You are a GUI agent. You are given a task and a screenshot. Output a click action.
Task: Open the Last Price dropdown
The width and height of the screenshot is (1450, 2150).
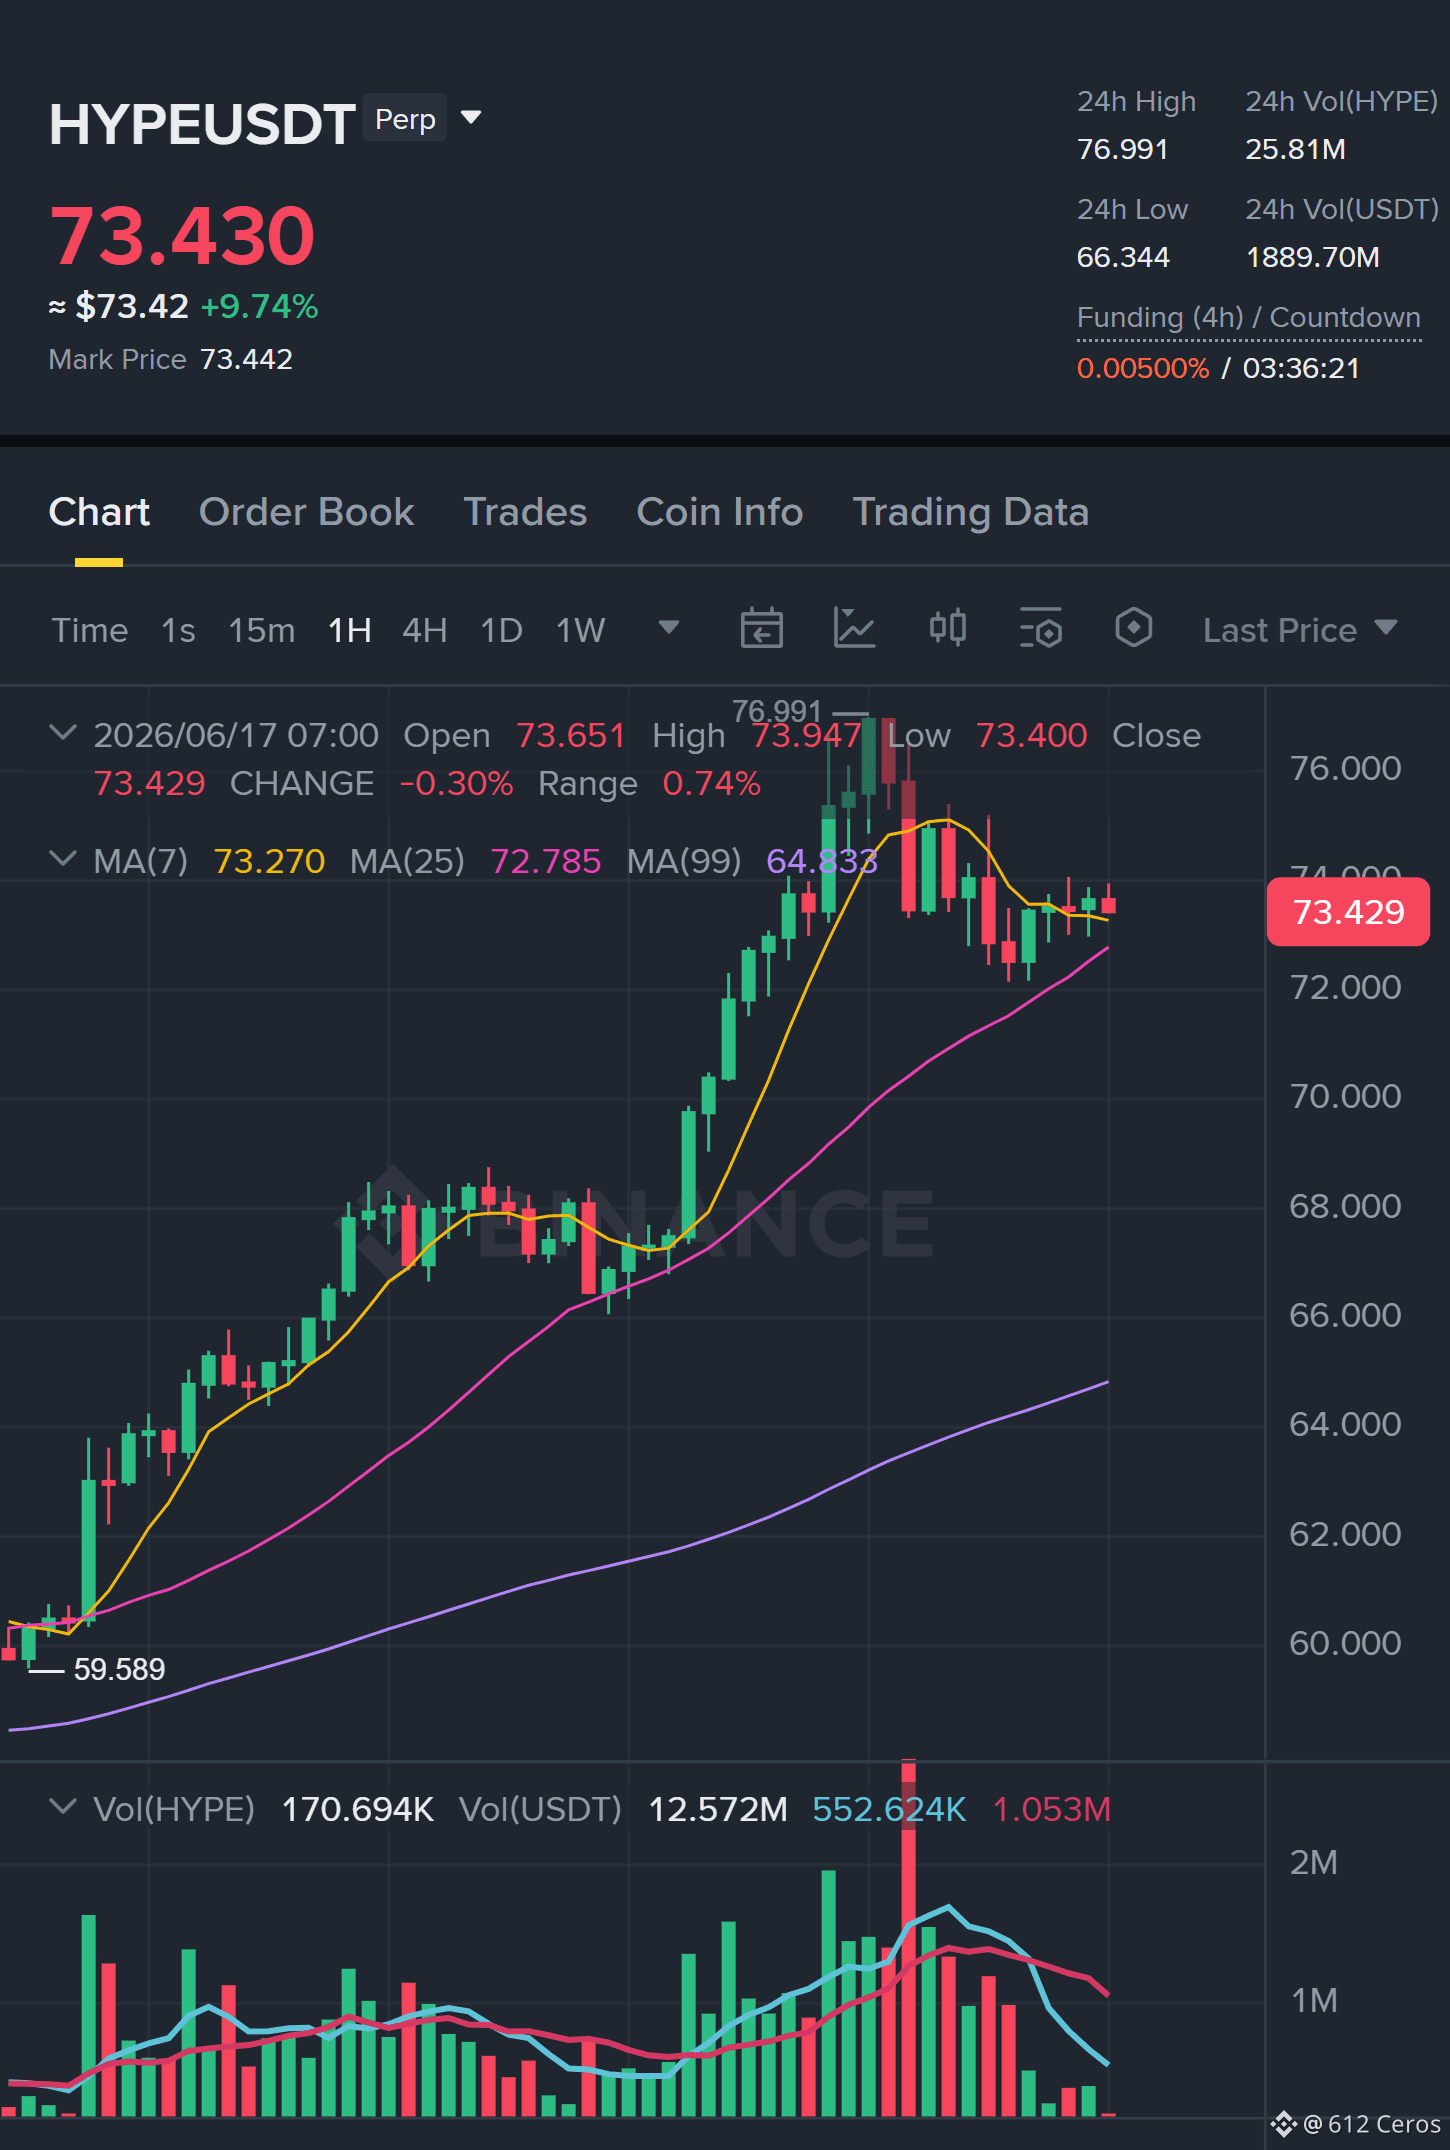tap(1299, 630)
